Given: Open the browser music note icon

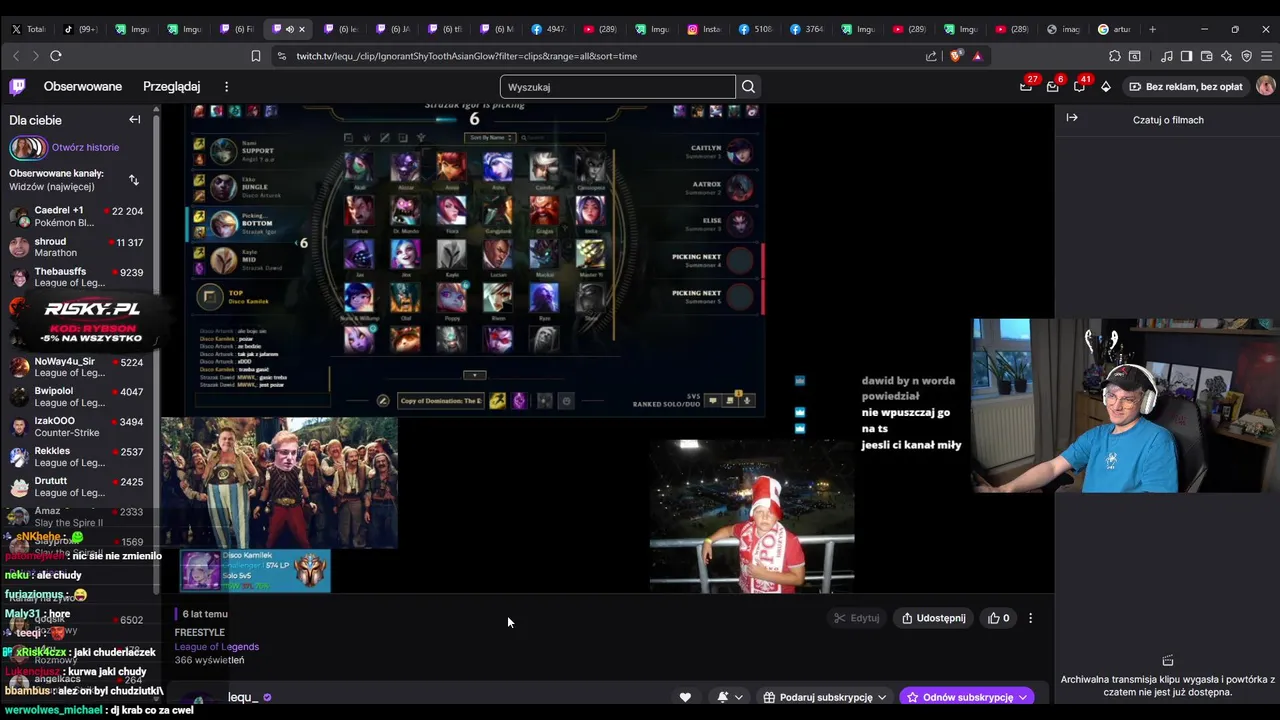Looking at the screenshot, I should tap(1167, 56).
